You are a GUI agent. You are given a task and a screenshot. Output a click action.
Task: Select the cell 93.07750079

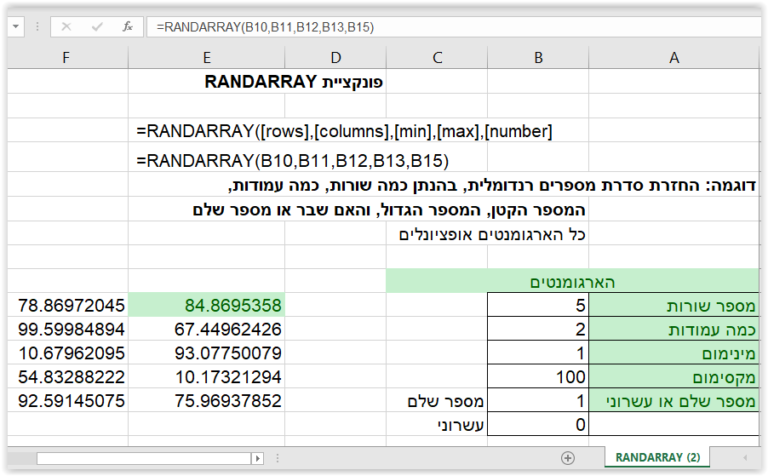click(x=207, y=353)
